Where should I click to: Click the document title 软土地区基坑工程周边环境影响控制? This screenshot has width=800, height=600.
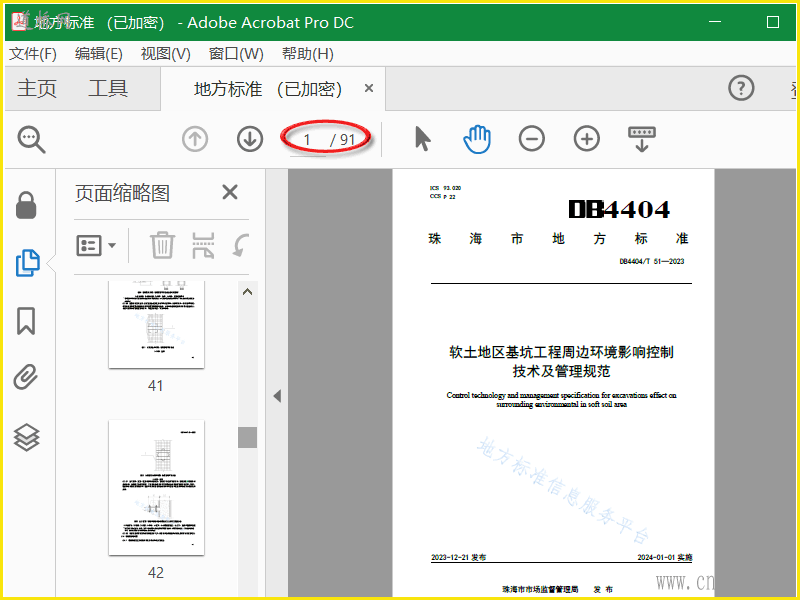click(x=561, y=352)
